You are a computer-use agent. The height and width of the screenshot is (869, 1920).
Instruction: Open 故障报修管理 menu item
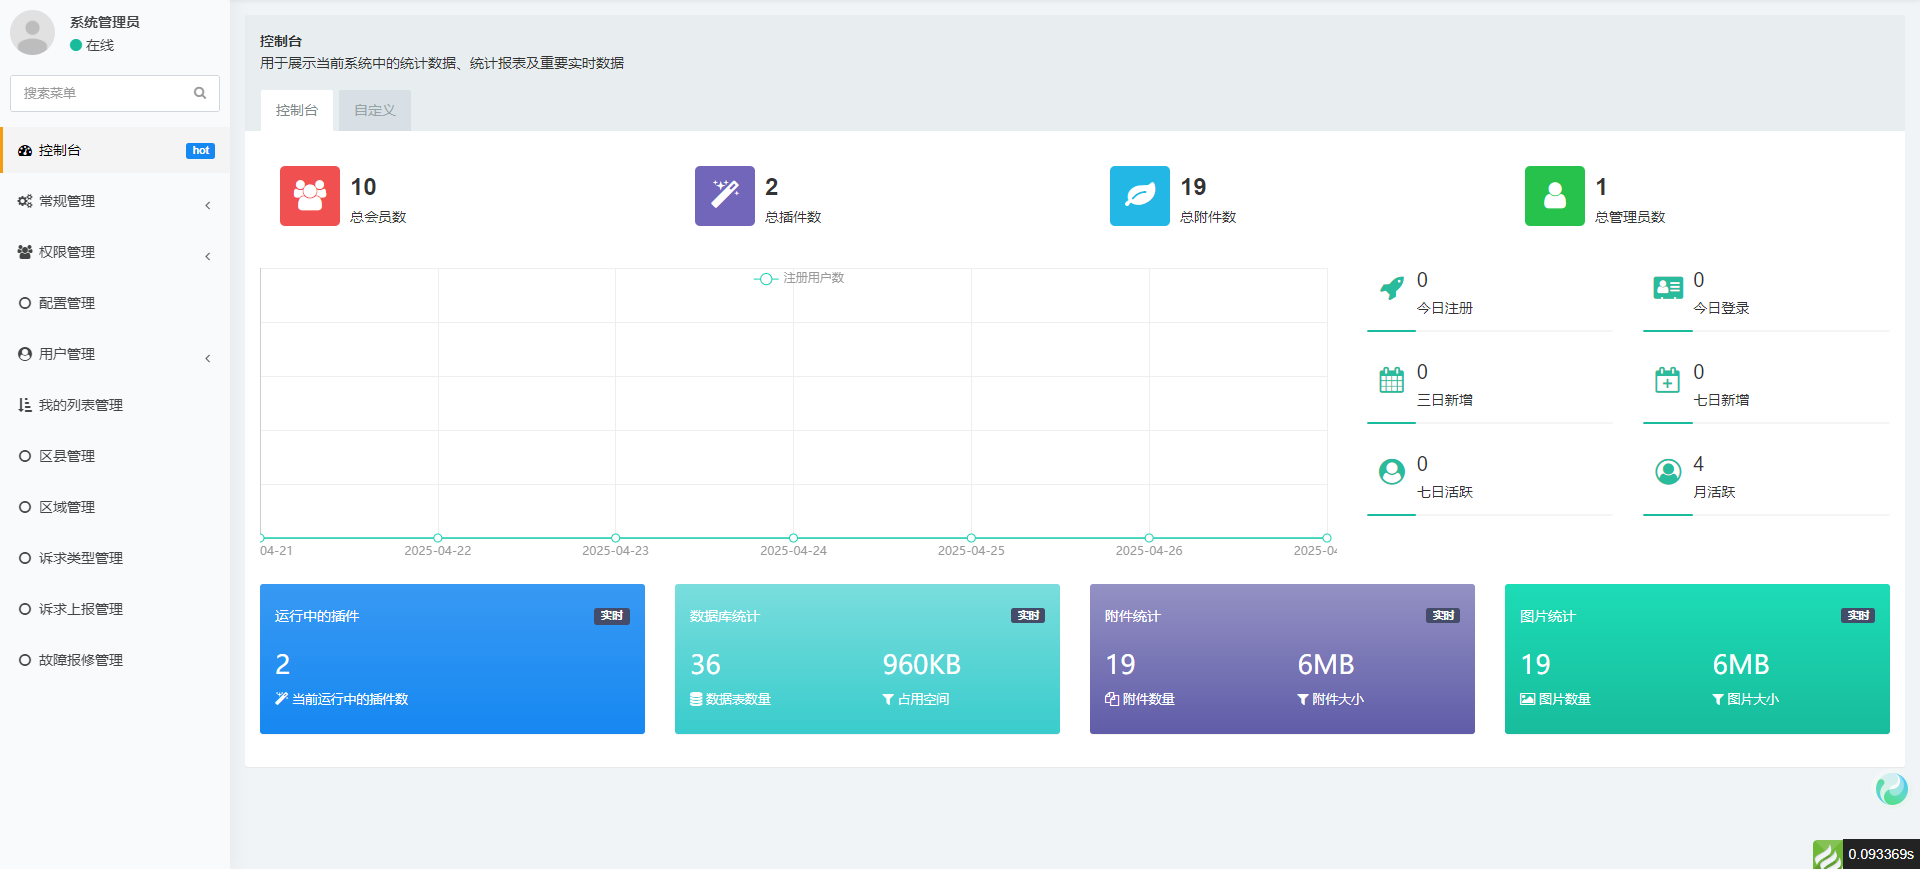(80, 660)
